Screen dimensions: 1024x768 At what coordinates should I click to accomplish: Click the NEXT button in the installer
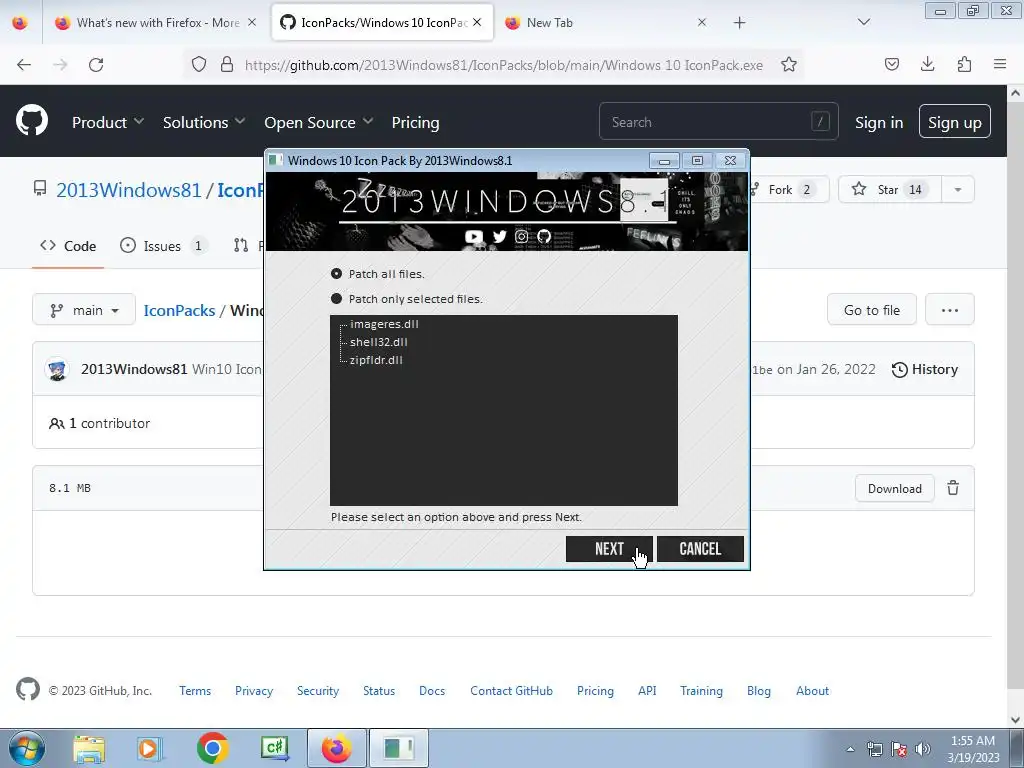(609, 549)
